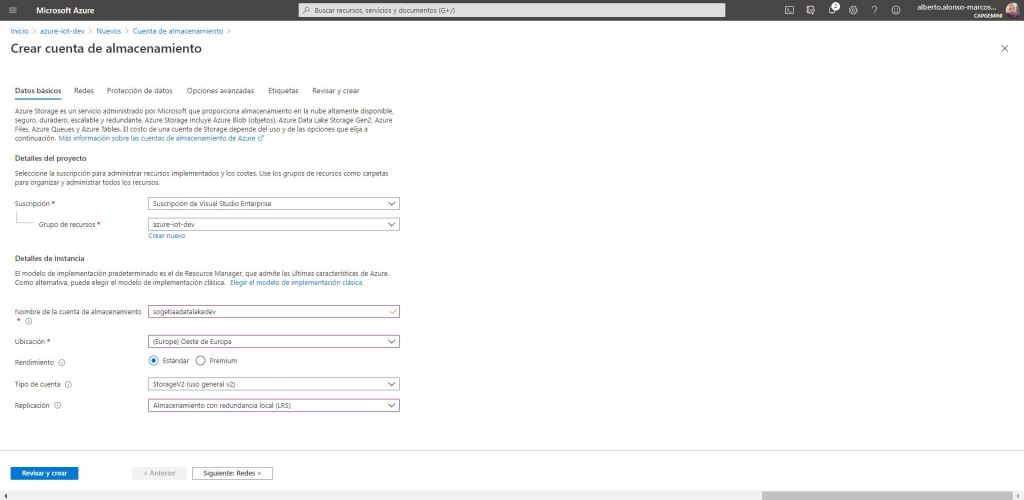The image size is (1024, 500).
Task: Click the Revisar y crear button
Action: coord(44,473)
